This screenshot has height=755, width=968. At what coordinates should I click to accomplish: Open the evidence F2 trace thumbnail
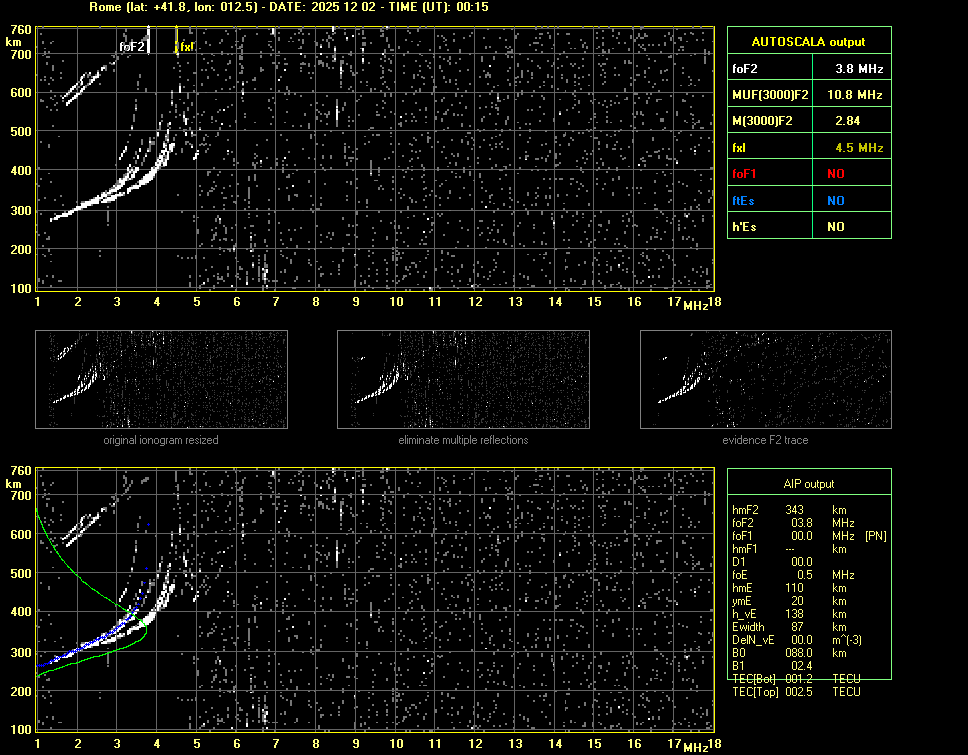click(765, 380)
